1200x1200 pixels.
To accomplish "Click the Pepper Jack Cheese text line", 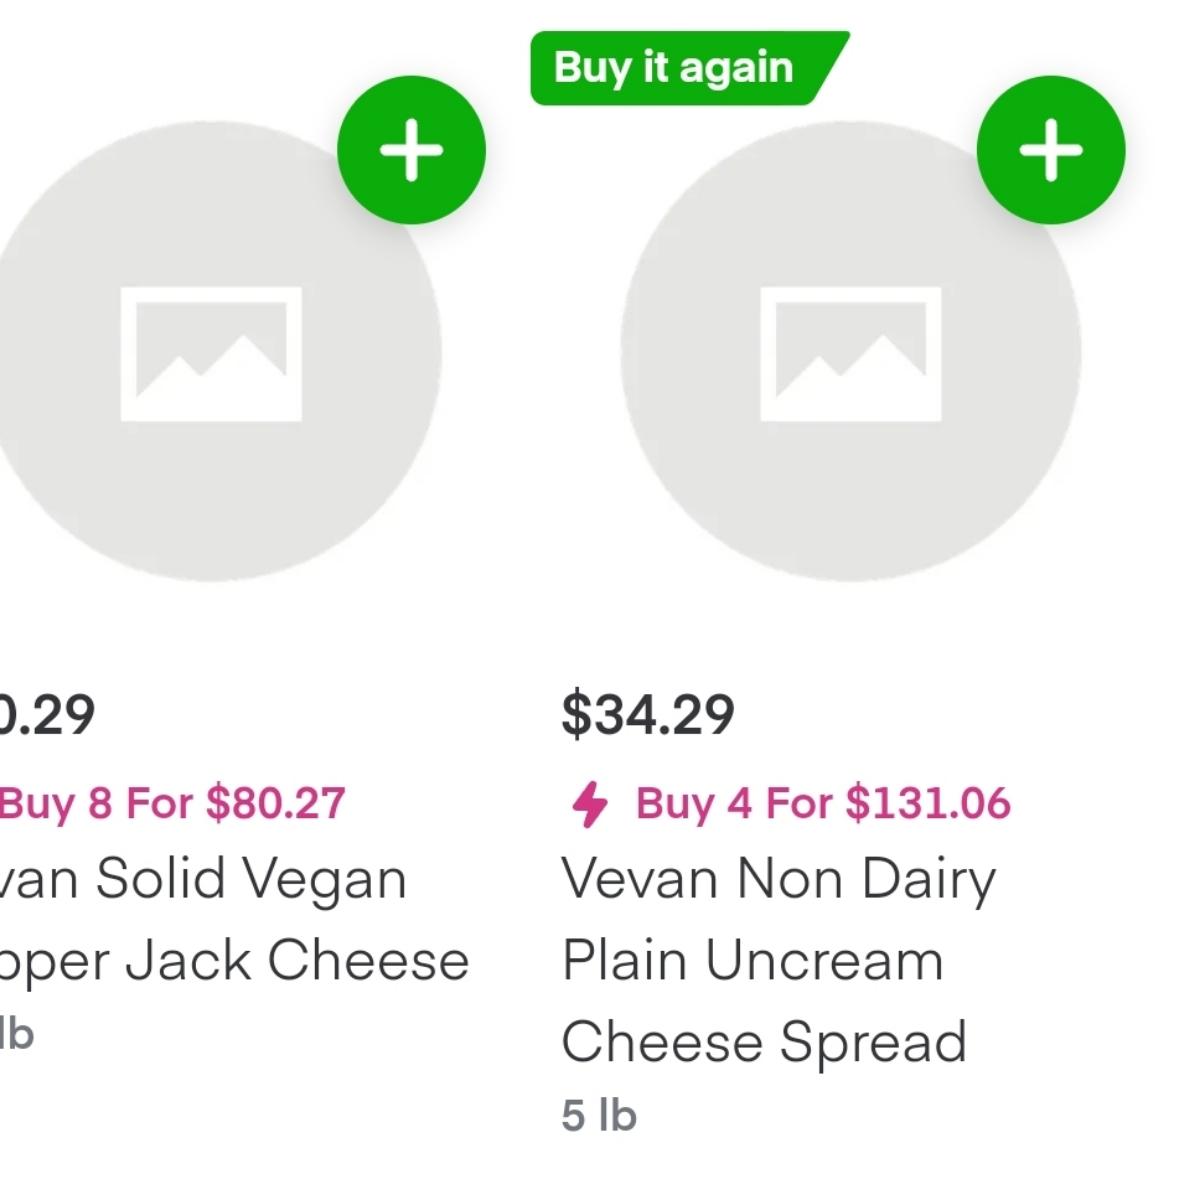I will pyautogui.click(x=234, y=962).
